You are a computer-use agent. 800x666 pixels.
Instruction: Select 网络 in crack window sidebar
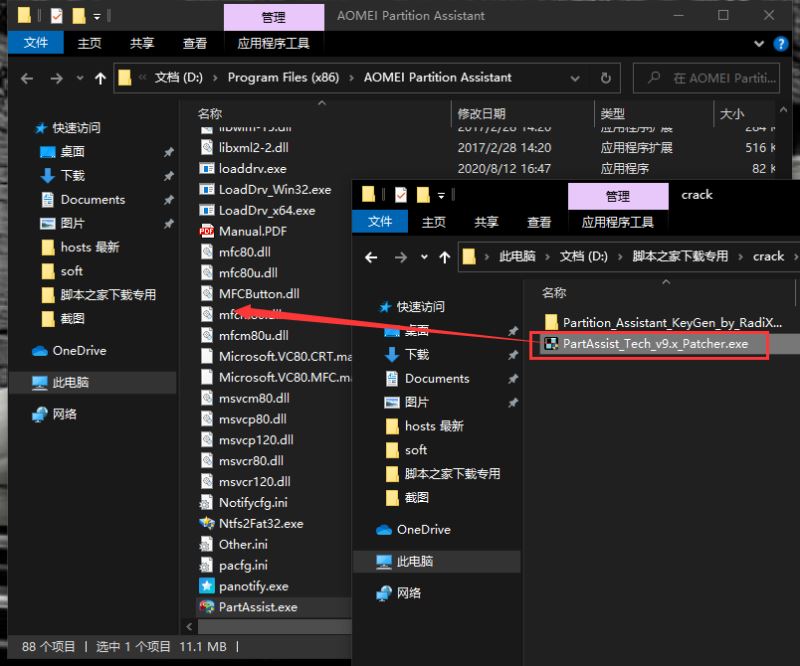(x=409, y=593)
